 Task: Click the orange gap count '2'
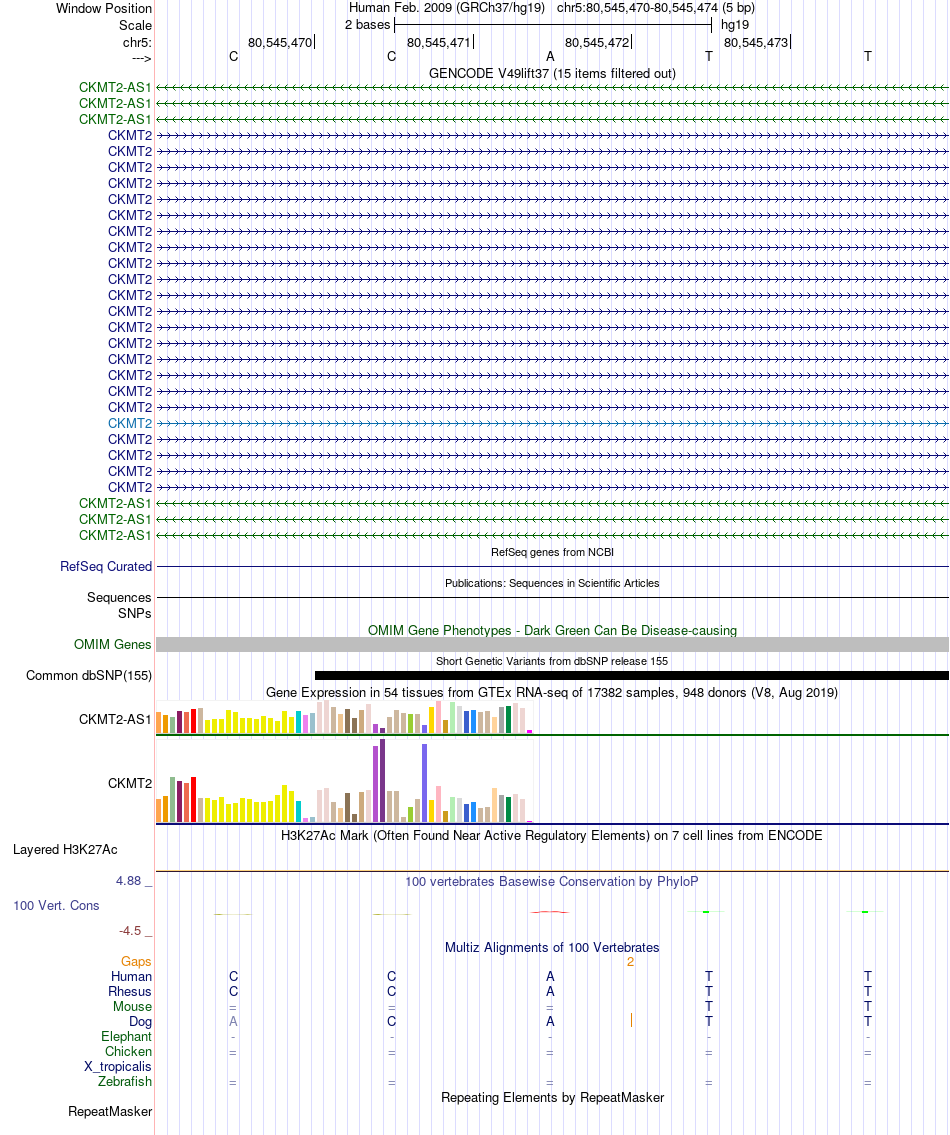point(631,962)
